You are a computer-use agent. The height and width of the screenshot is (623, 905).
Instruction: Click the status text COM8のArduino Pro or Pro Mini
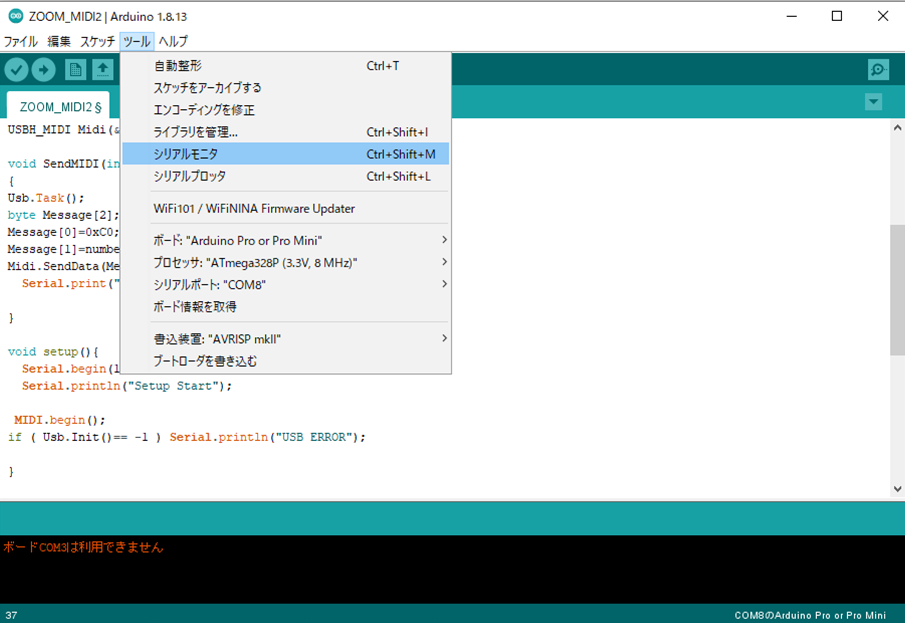pyautogui.click(x=810, y=615)
